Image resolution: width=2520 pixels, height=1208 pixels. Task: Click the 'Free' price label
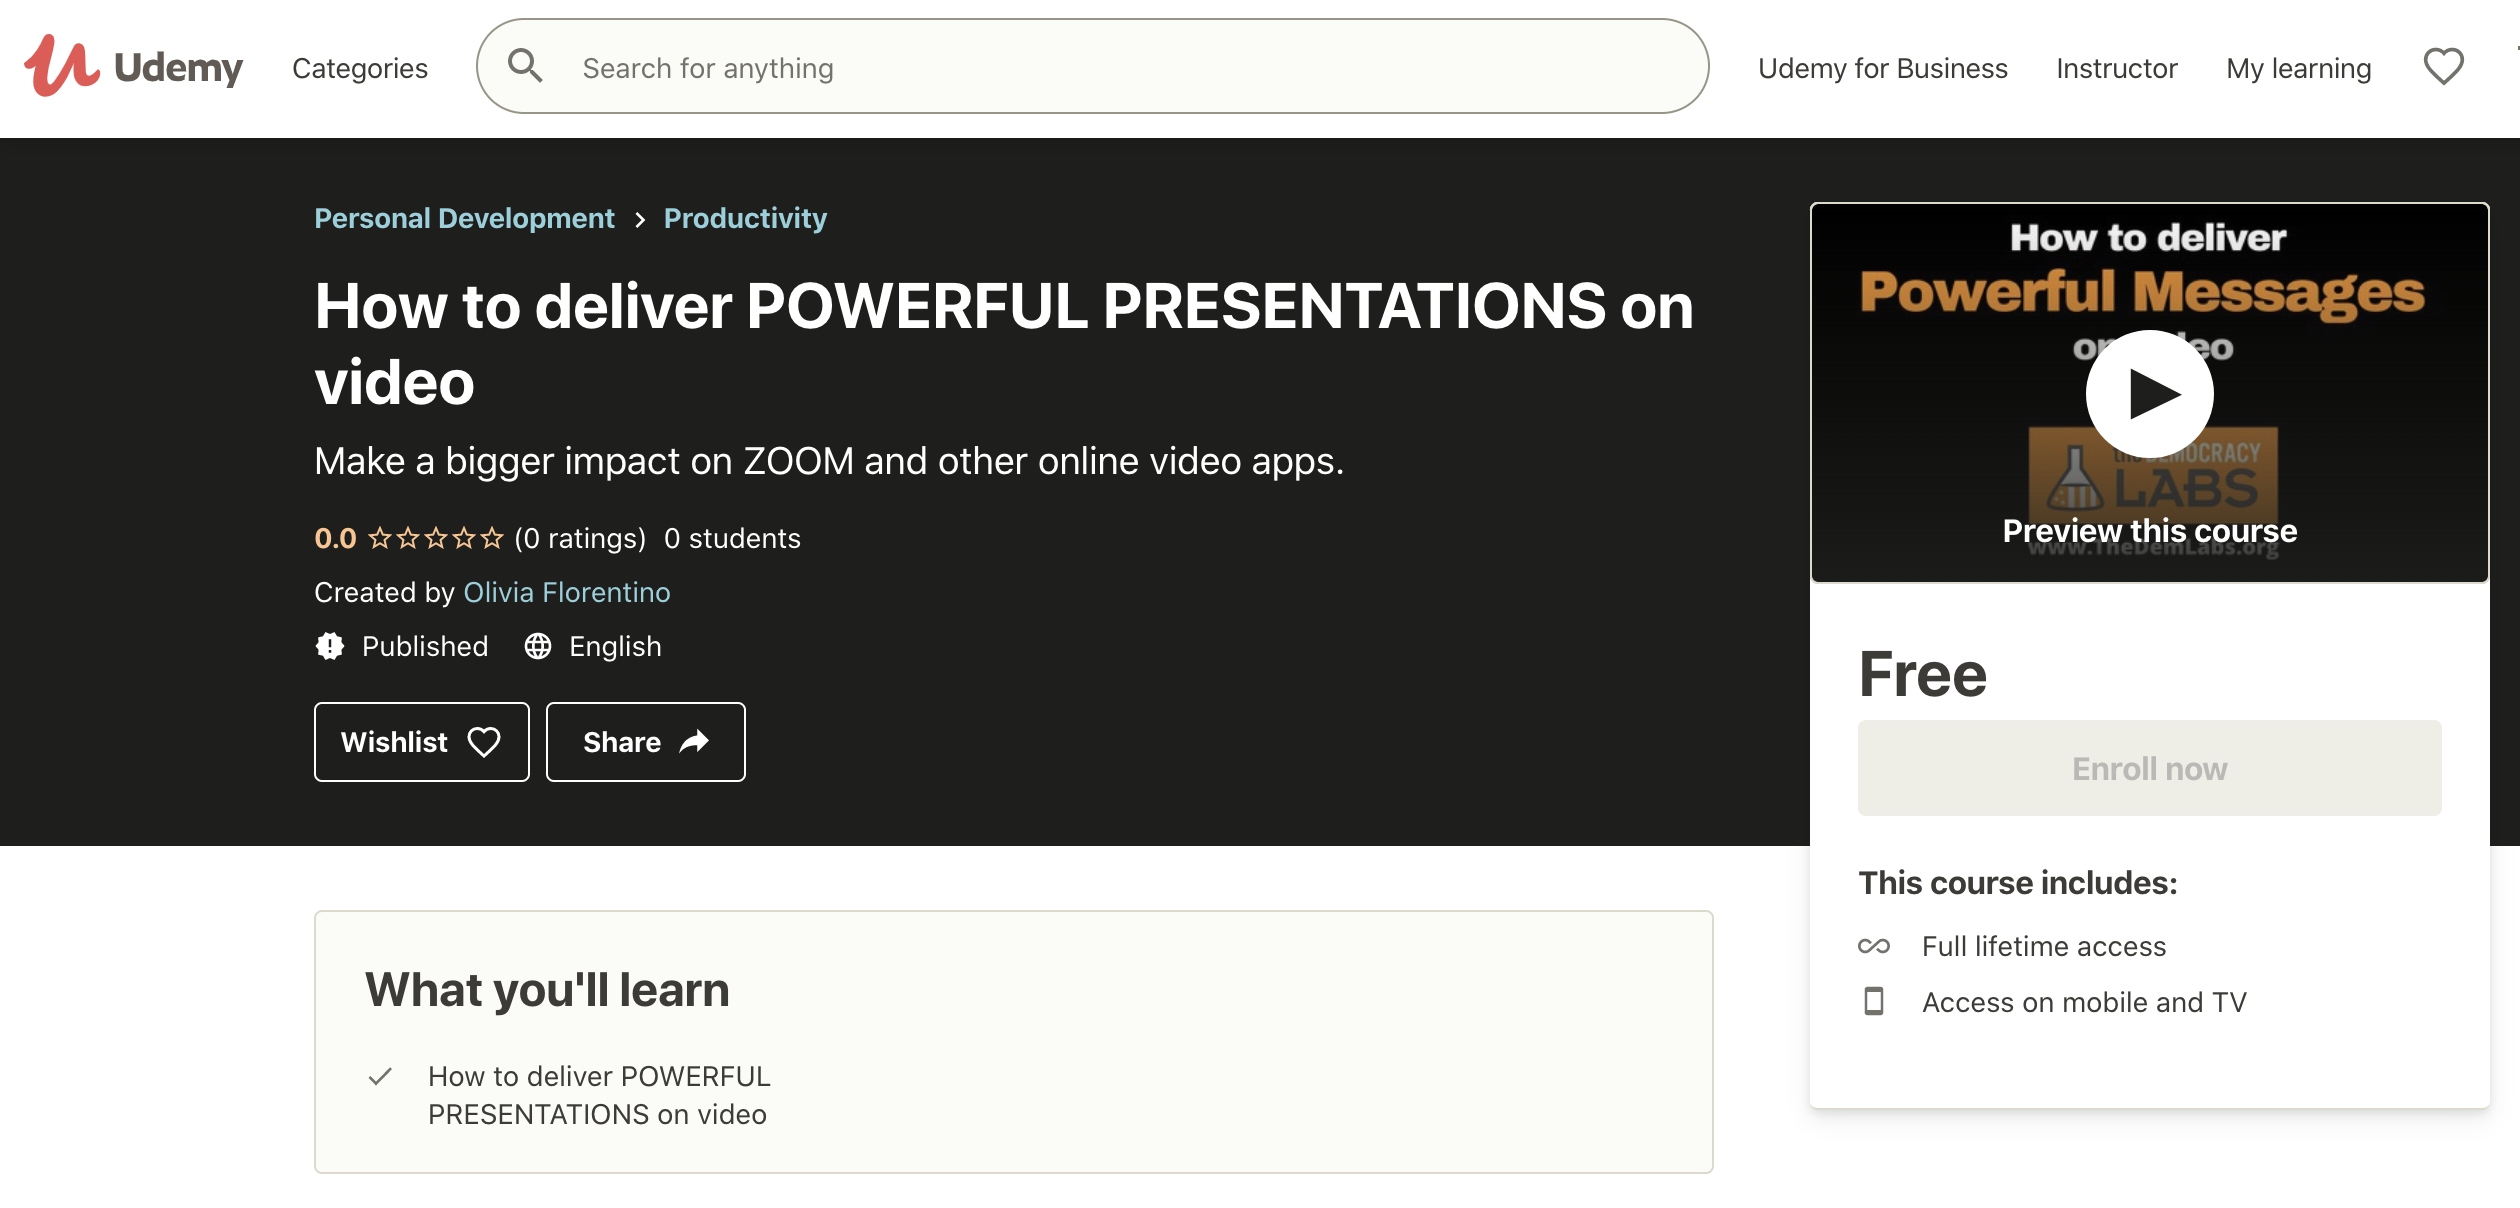[x=1922, y=674]
